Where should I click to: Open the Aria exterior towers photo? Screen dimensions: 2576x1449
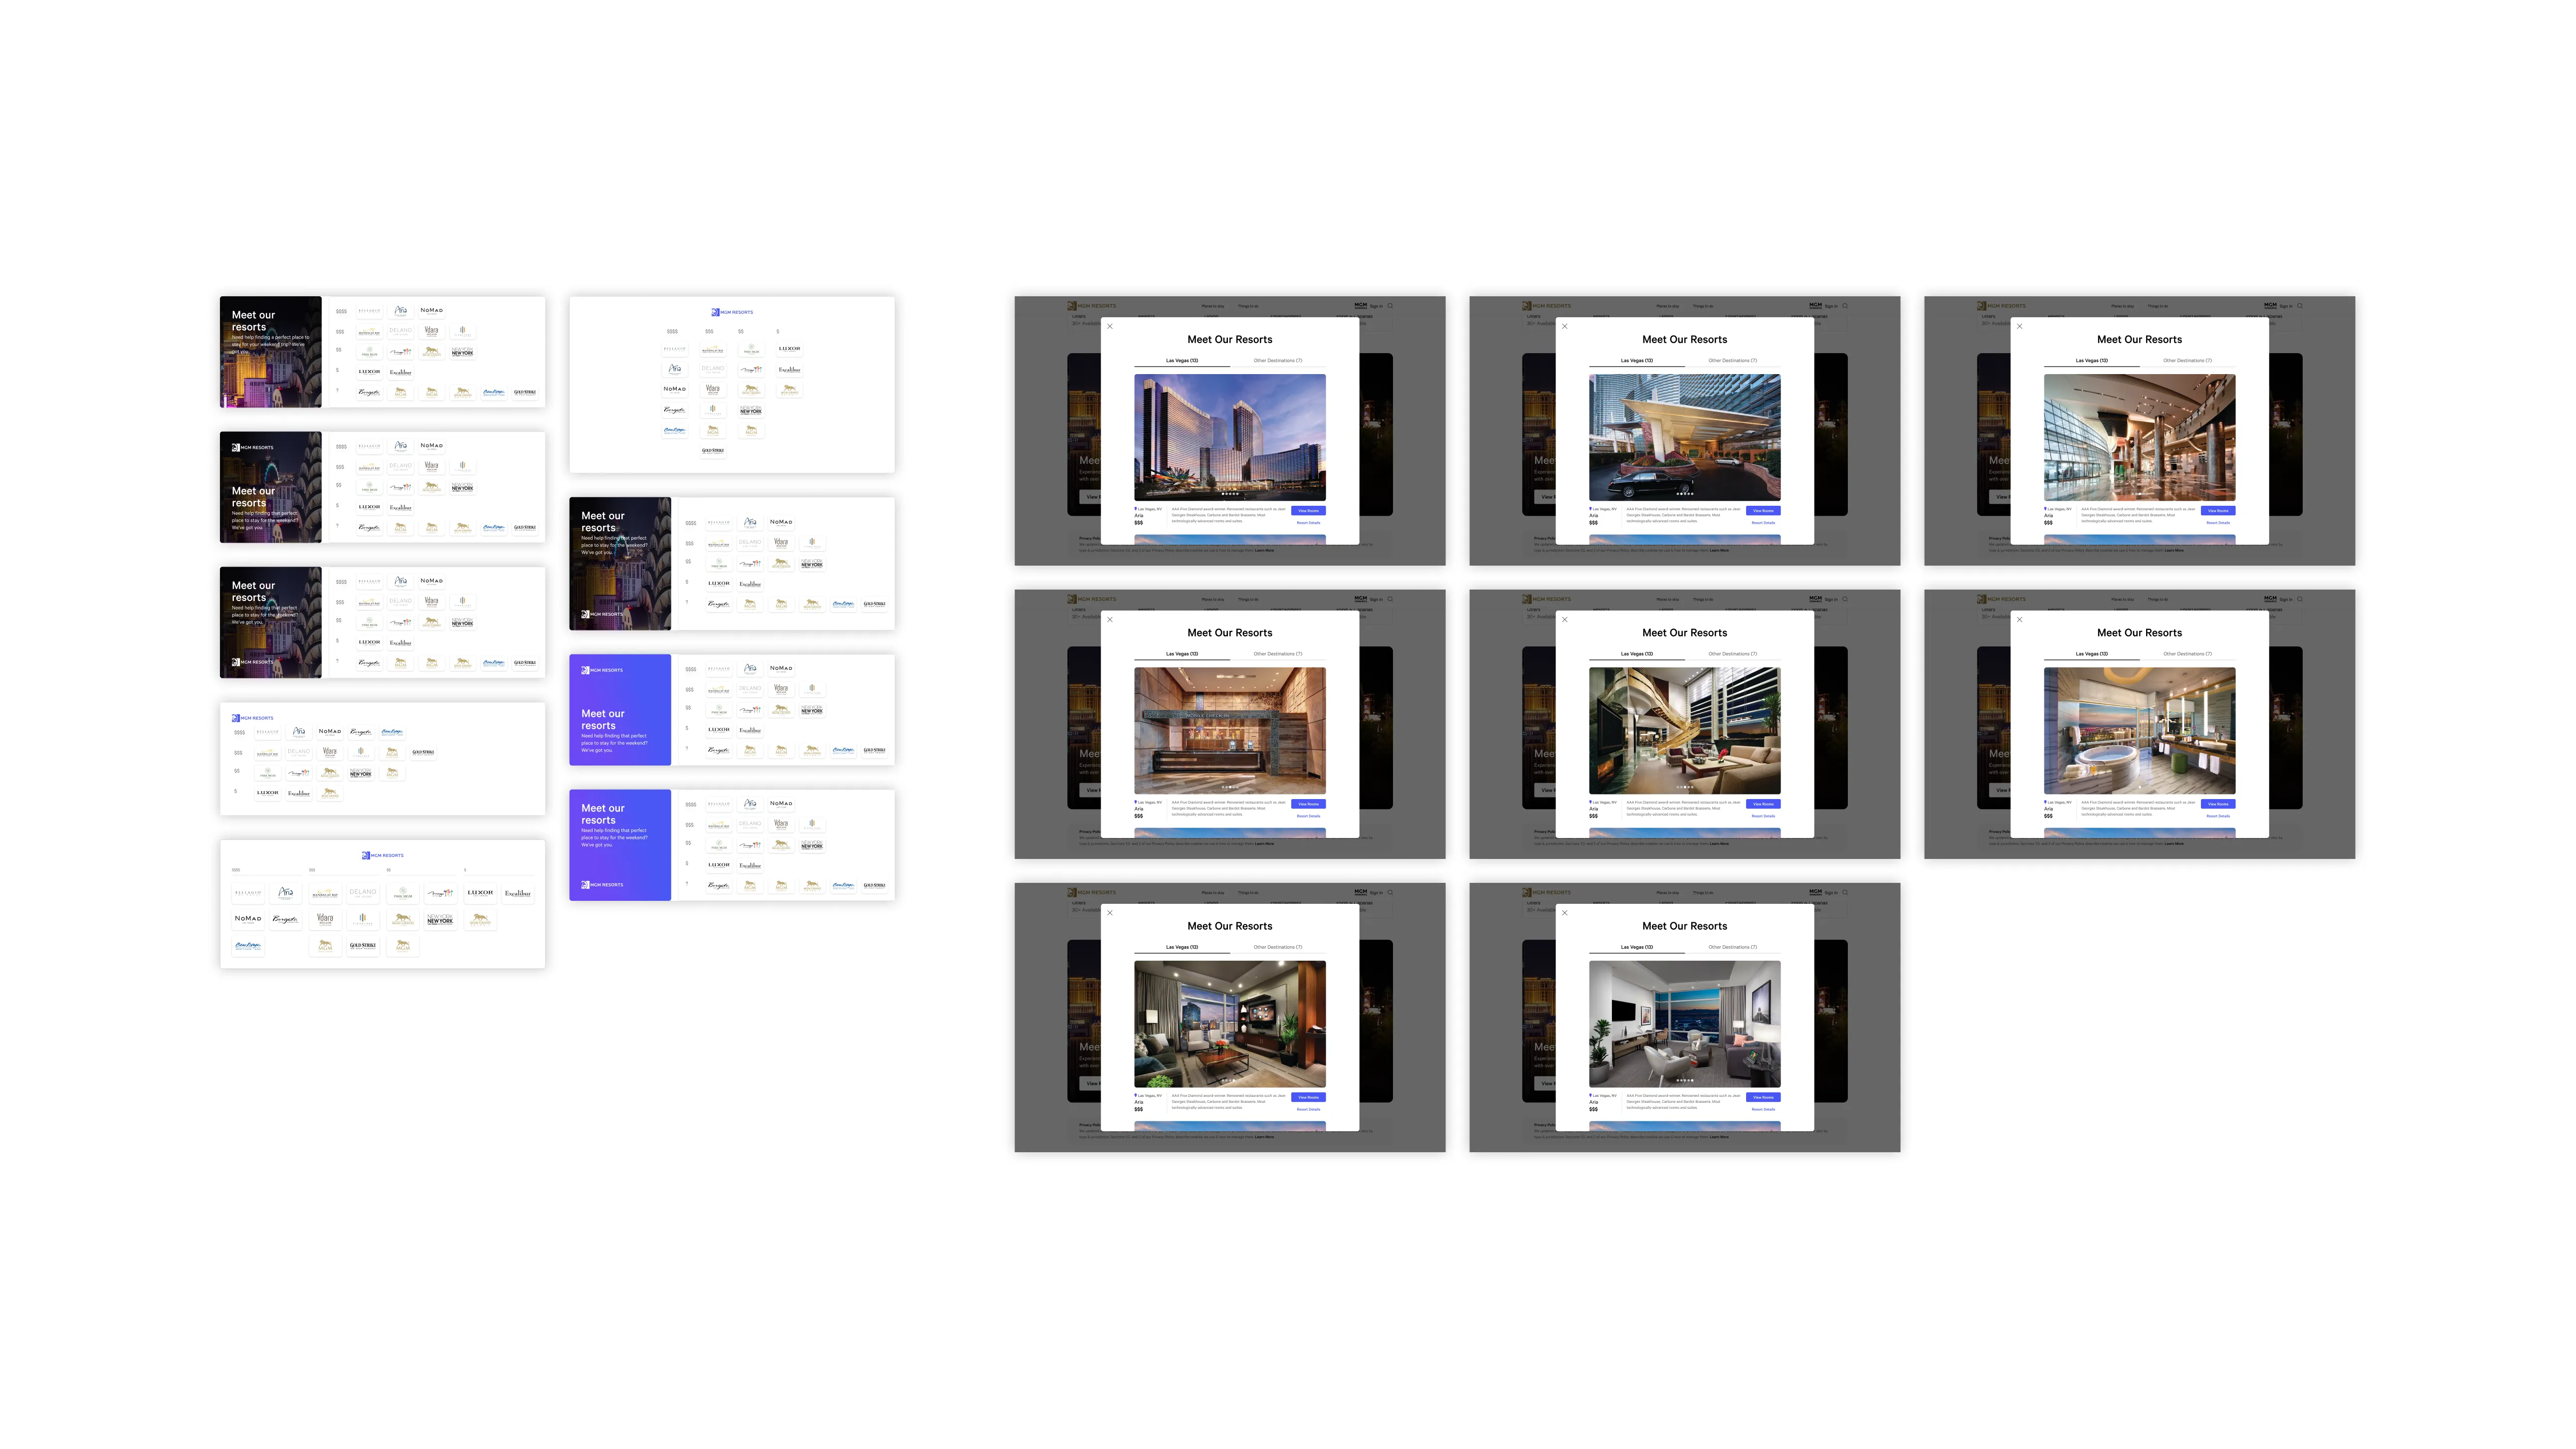tap(1230, 437)
